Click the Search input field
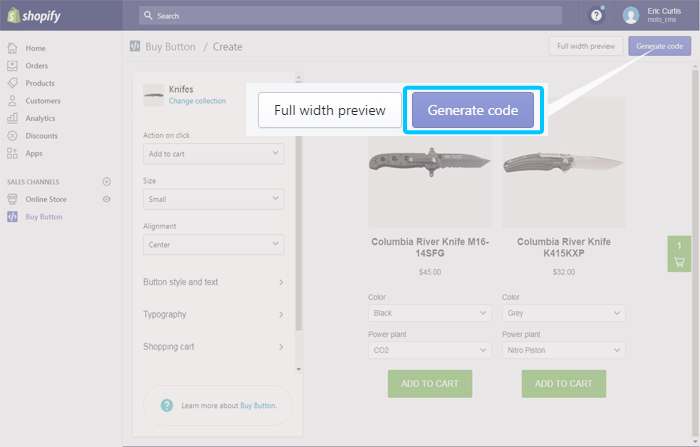This screenshot has height=447, width=700. coord(350,16)
